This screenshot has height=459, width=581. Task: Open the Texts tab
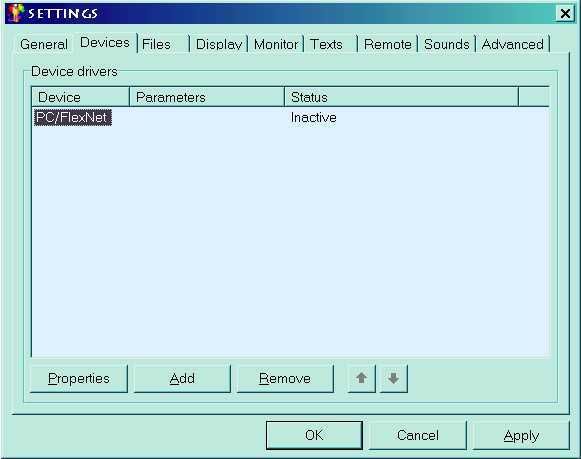tap(326, 44)
